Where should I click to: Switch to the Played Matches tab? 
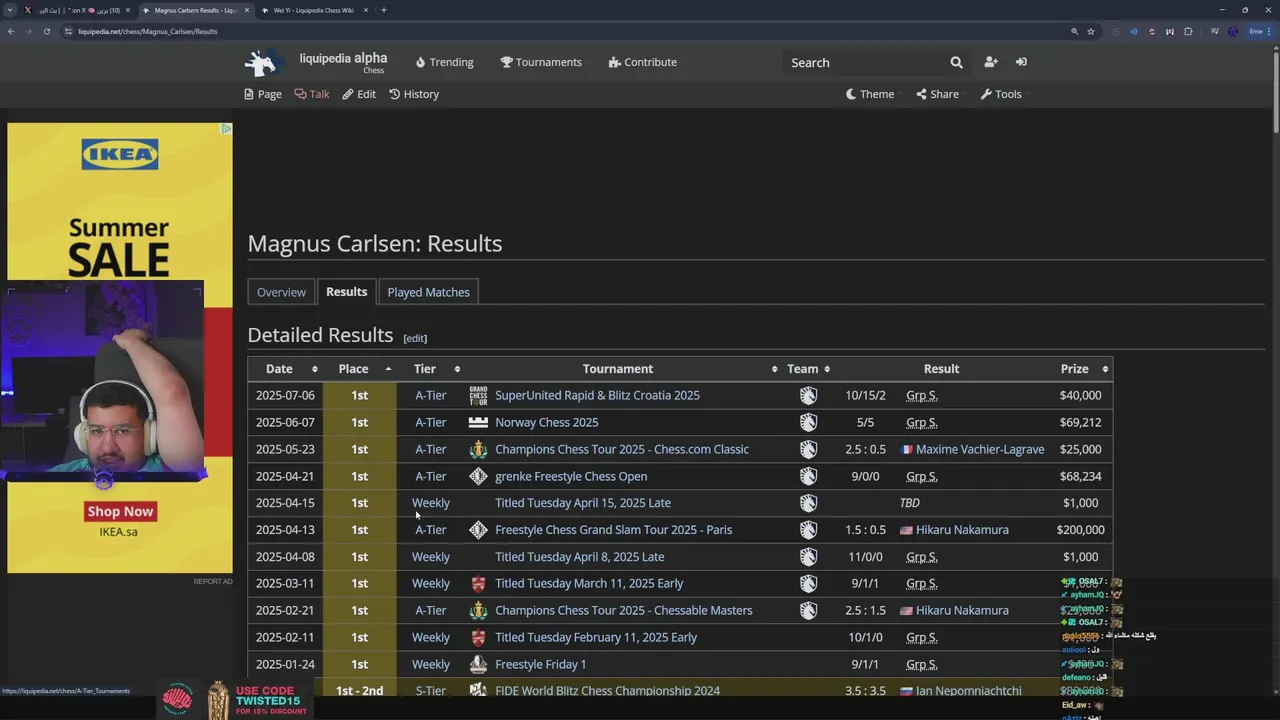[x=428, y=292]
